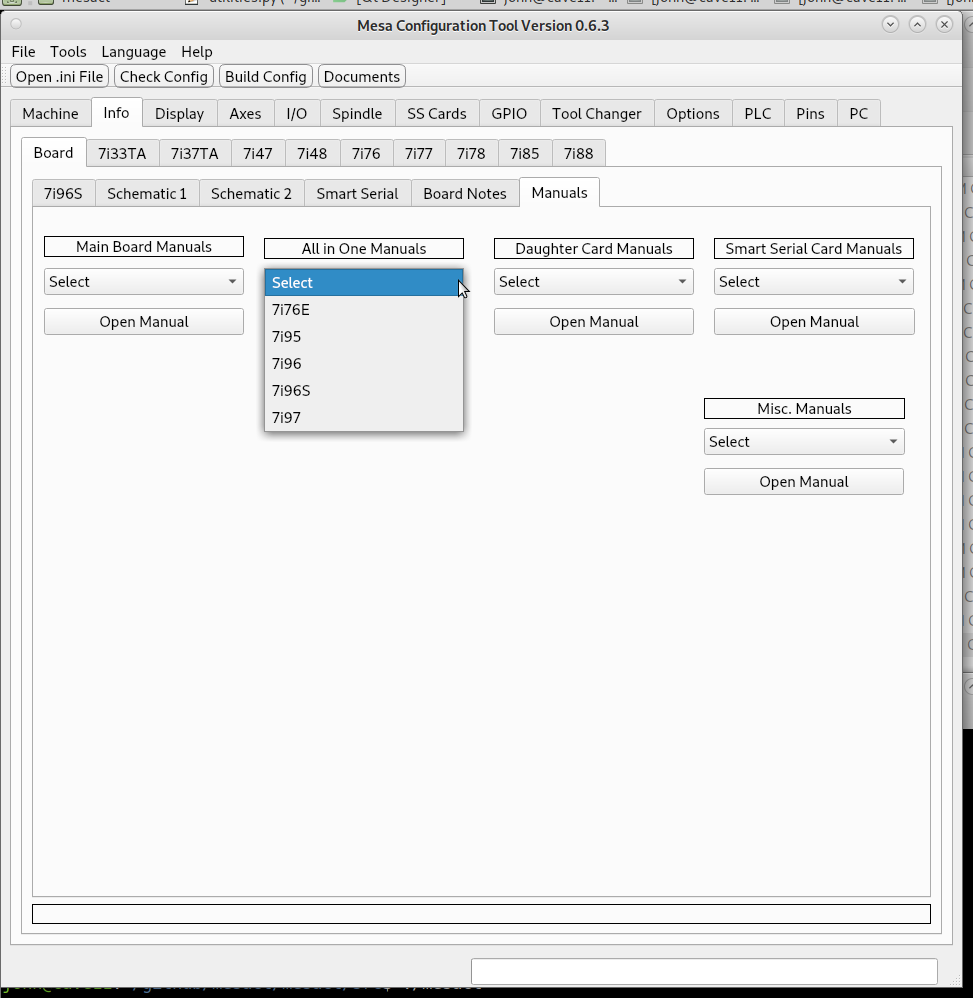
Task: Open the 7i78 sub-tab
Action: click(x=471, y=153)
